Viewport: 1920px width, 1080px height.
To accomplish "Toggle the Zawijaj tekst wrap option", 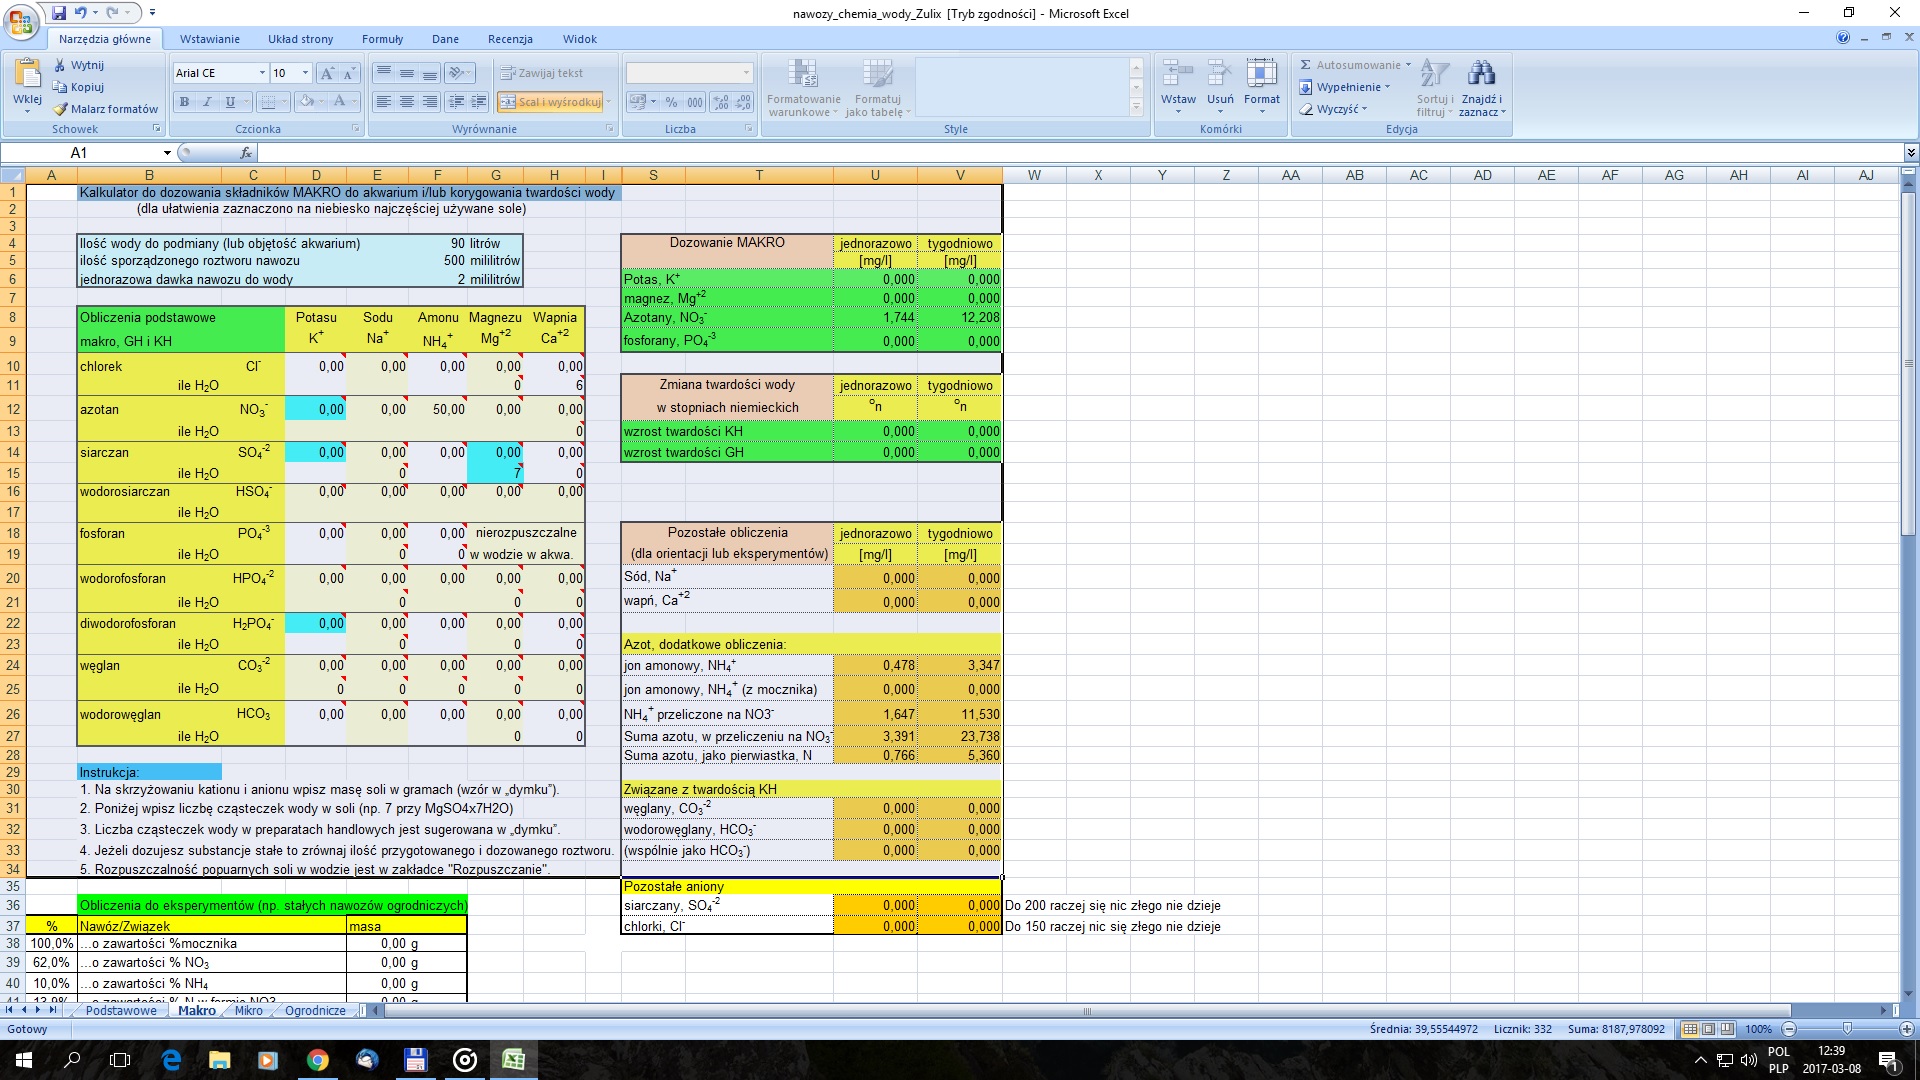I will pyautogui.click(x=541, y=73).
